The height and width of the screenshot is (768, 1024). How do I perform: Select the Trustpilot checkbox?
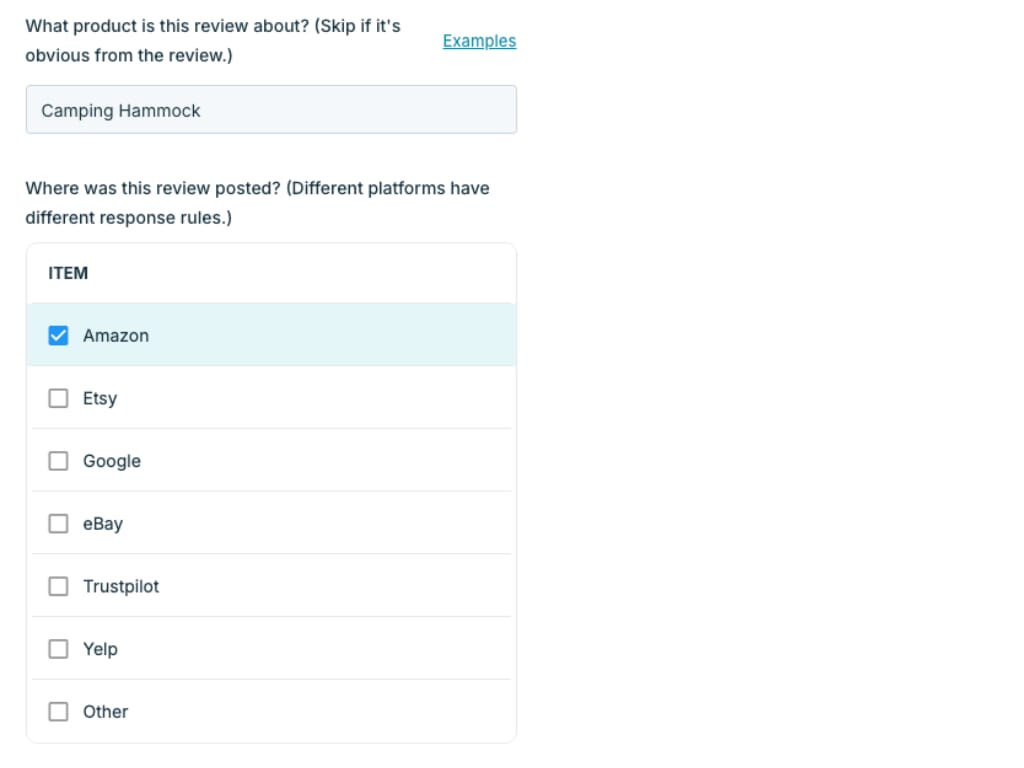click(59, 586)
